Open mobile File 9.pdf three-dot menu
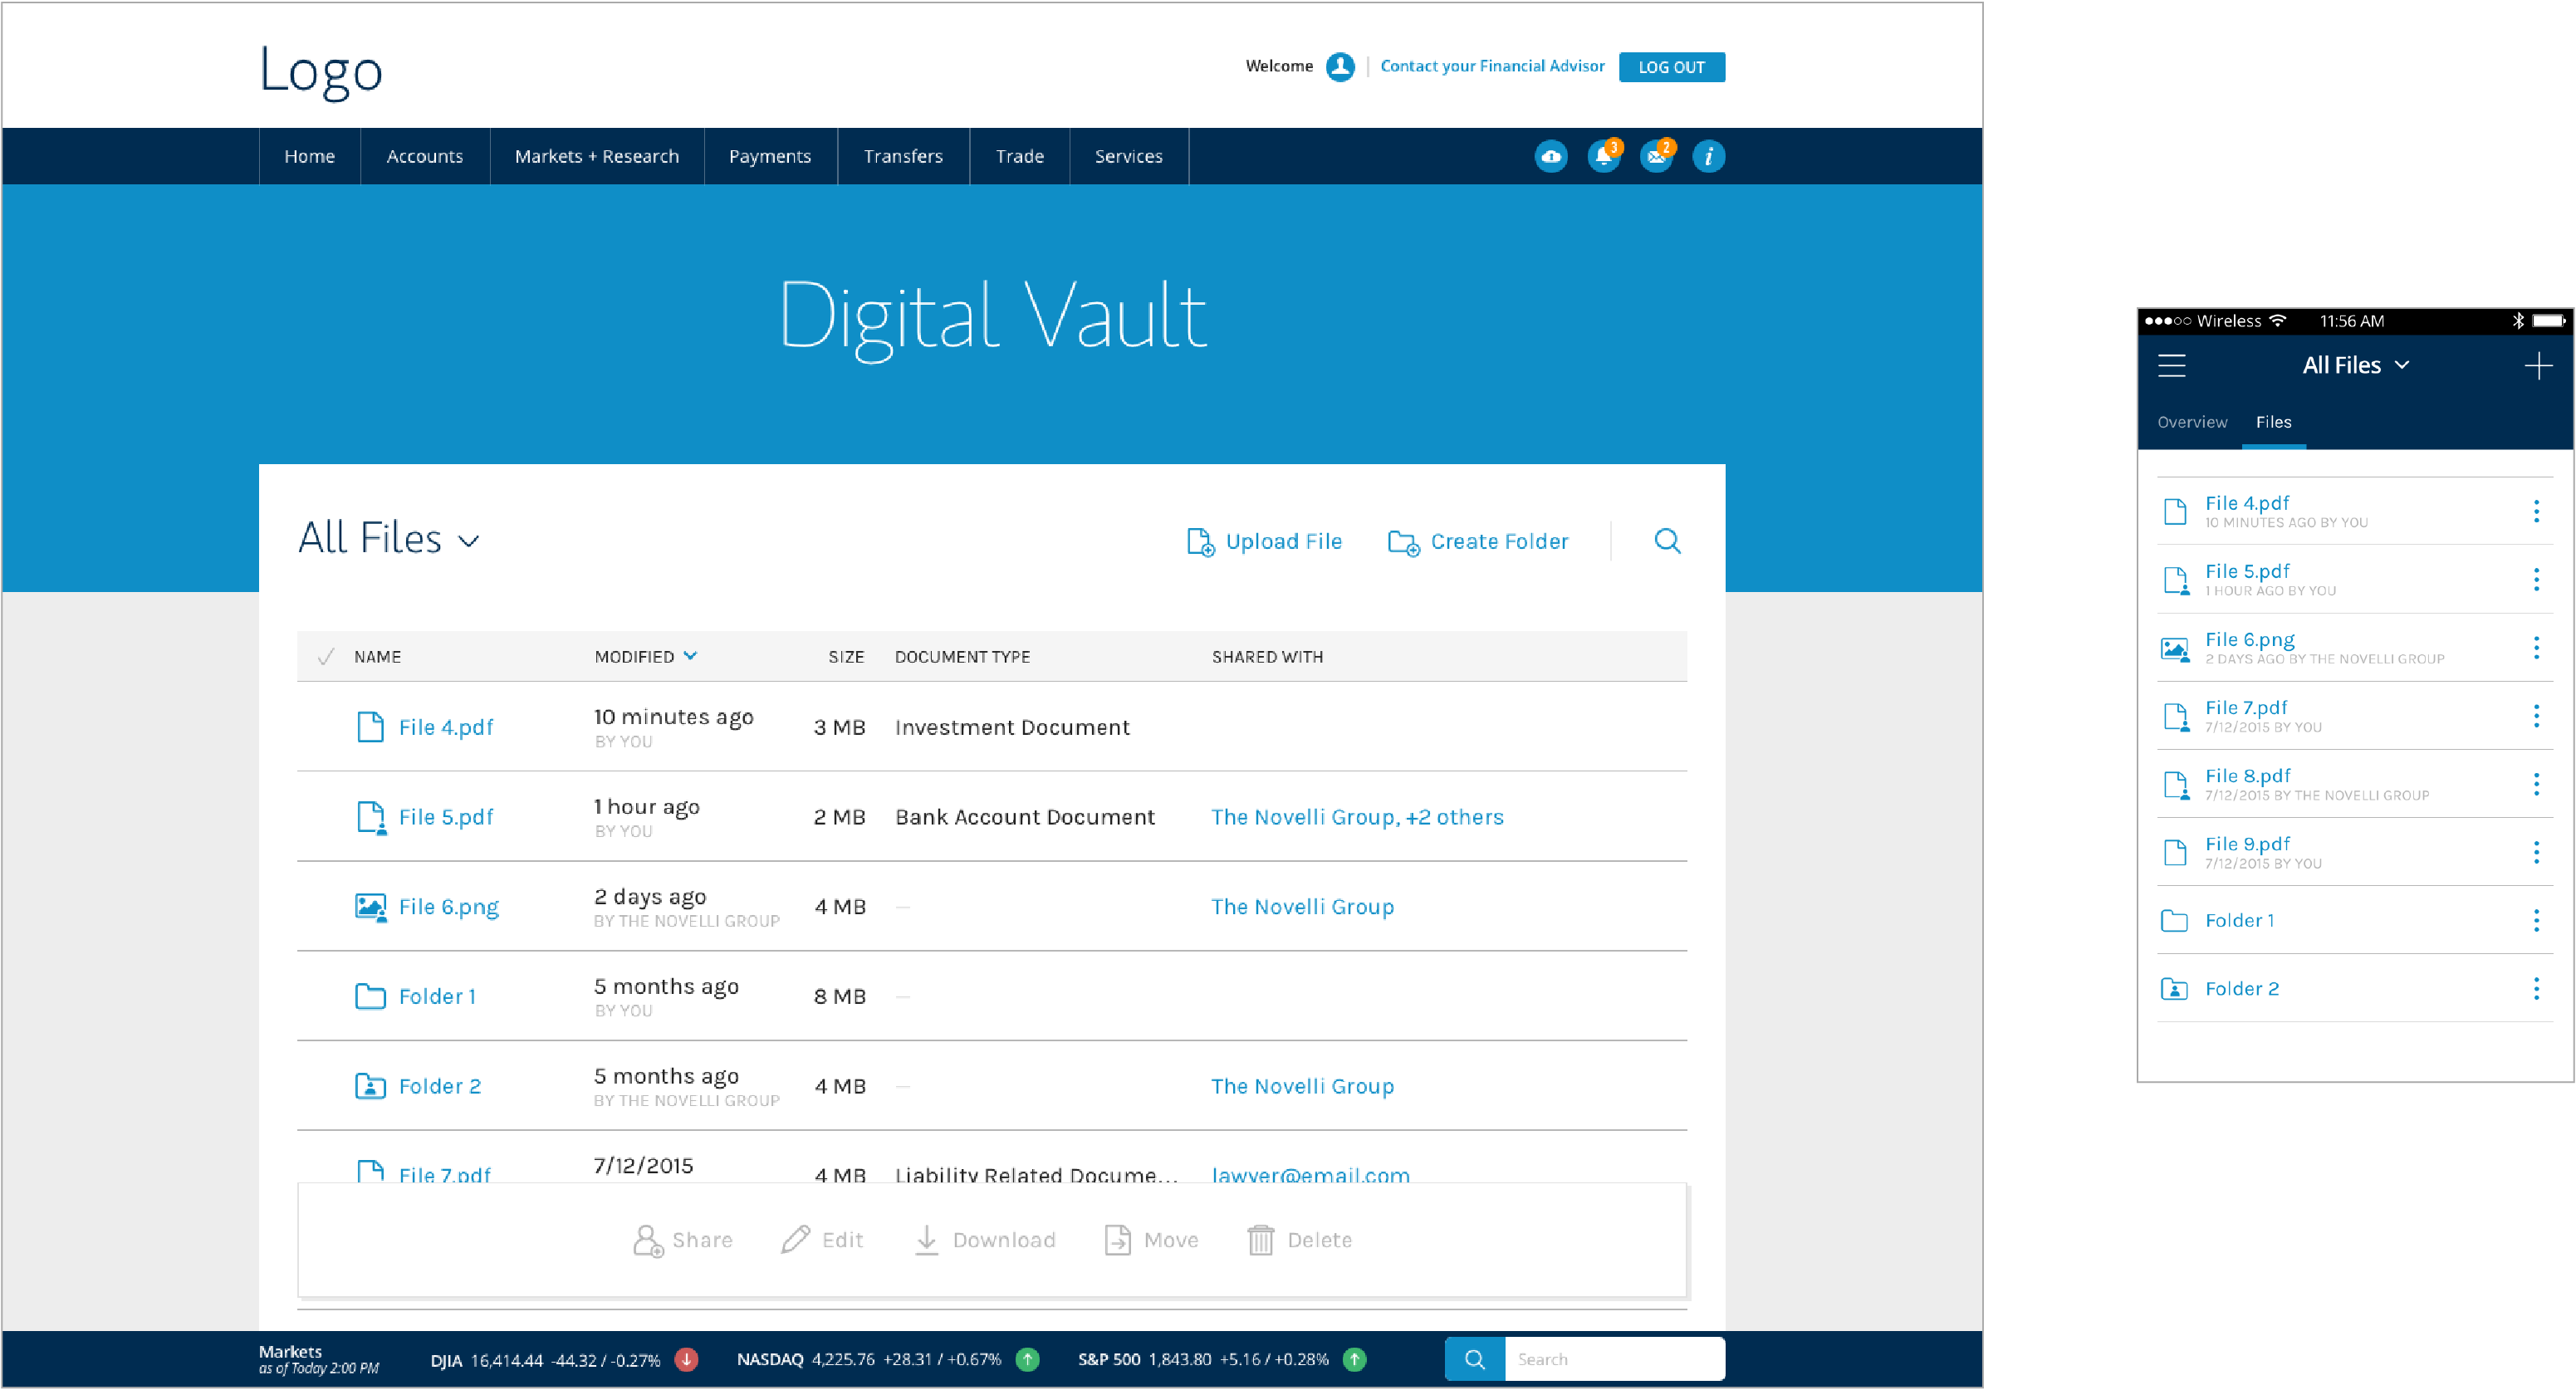Image resolution: width=2576 pixels, height=1390 pixels. coord(2536,853)
